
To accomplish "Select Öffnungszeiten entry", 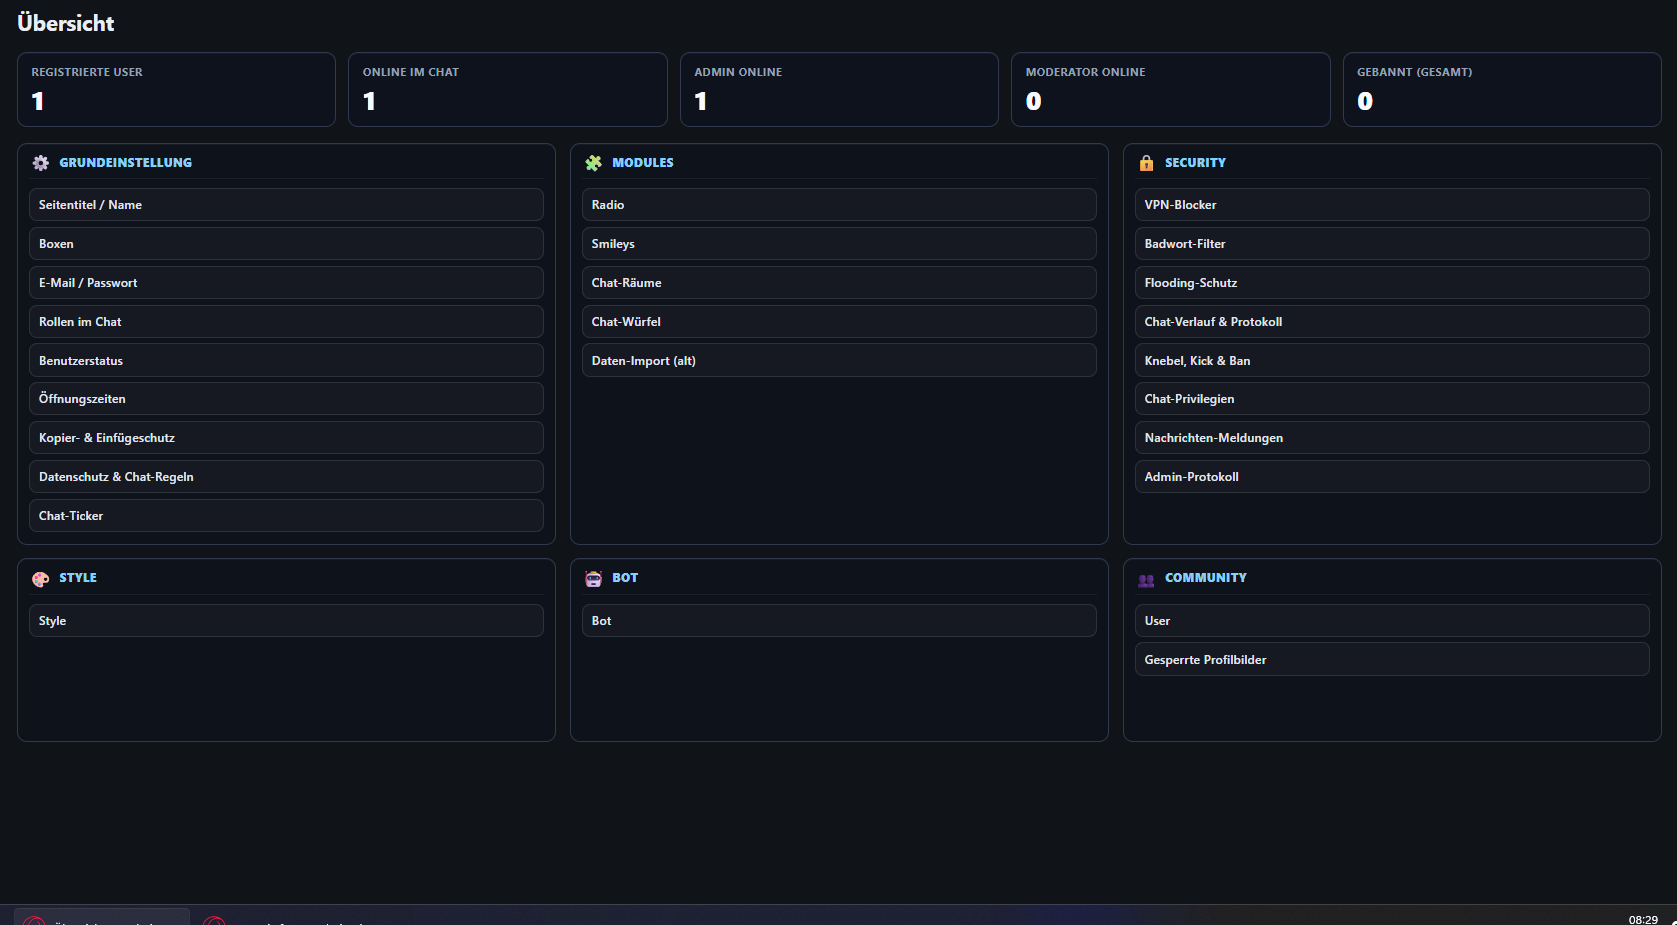I will click(x=286, y=399).
